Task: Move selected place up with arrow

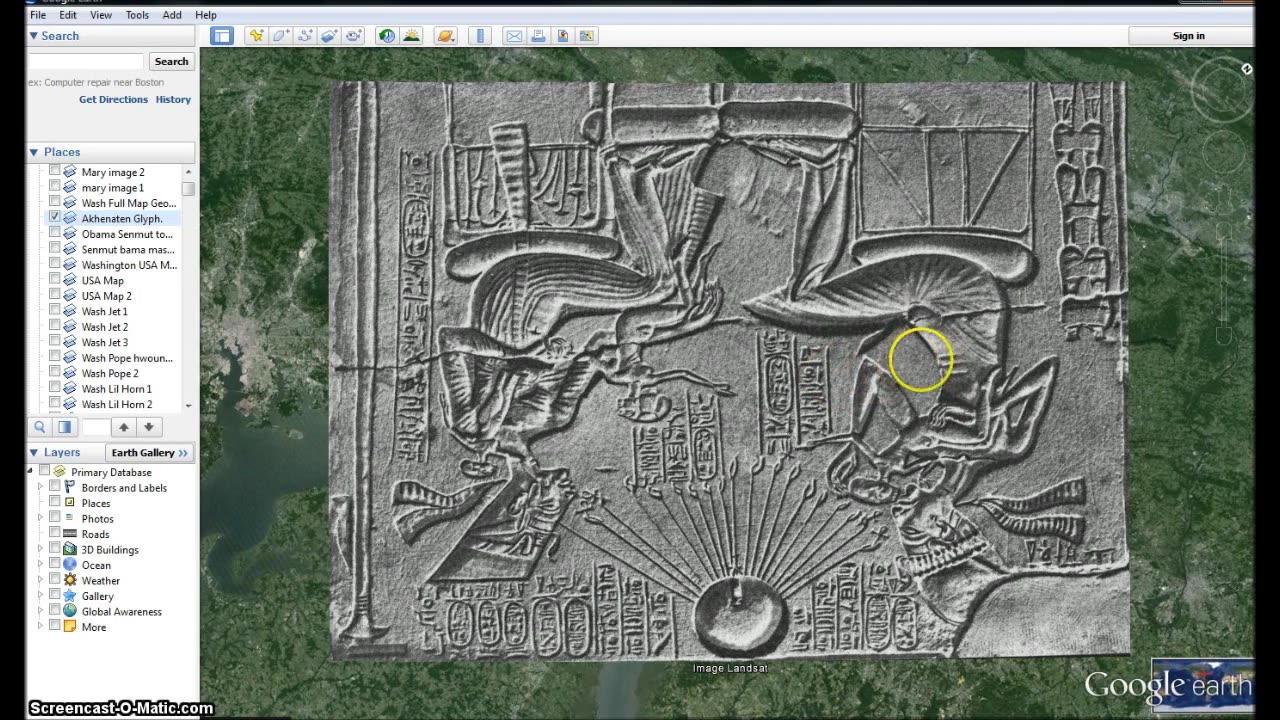Action: coord(124,427)
